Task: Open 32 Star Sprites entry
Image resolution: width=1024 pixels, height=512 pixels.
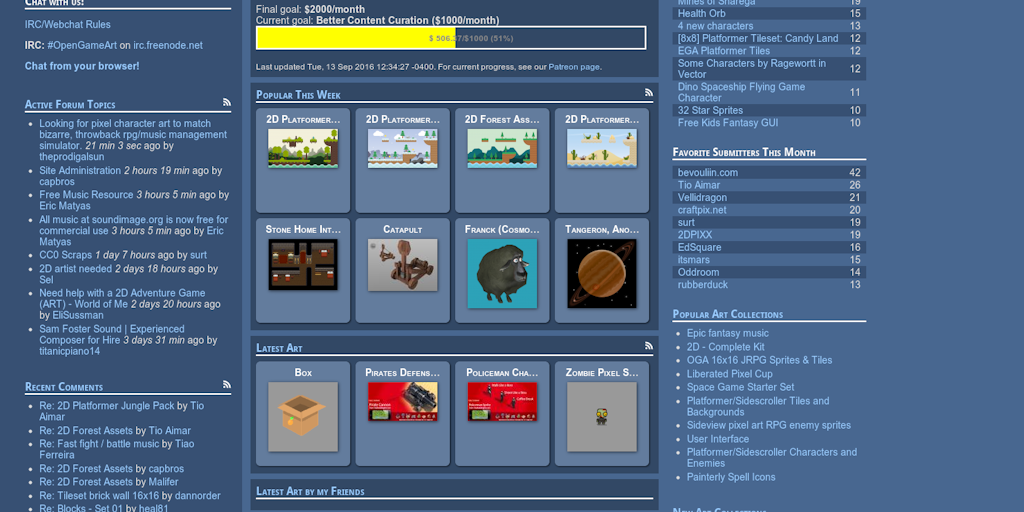Action: point(711,110)
